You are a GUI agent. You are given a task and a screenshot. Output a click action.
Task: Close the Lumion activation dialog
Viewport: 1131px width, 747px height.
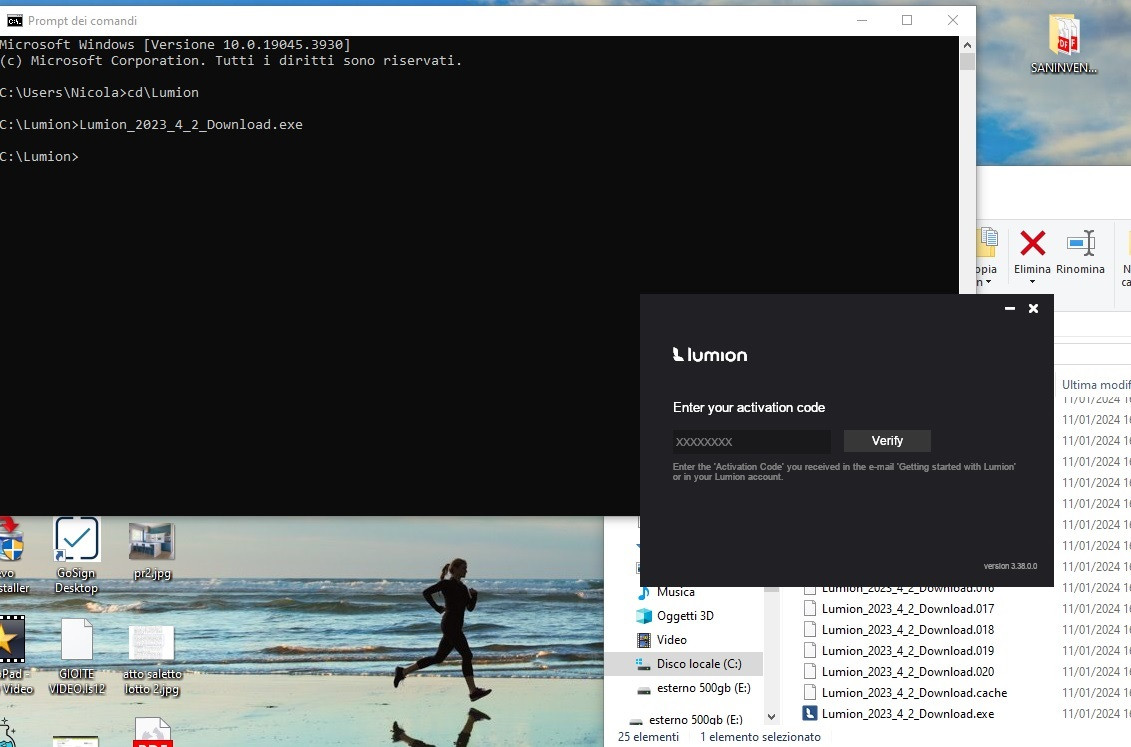1034,309
